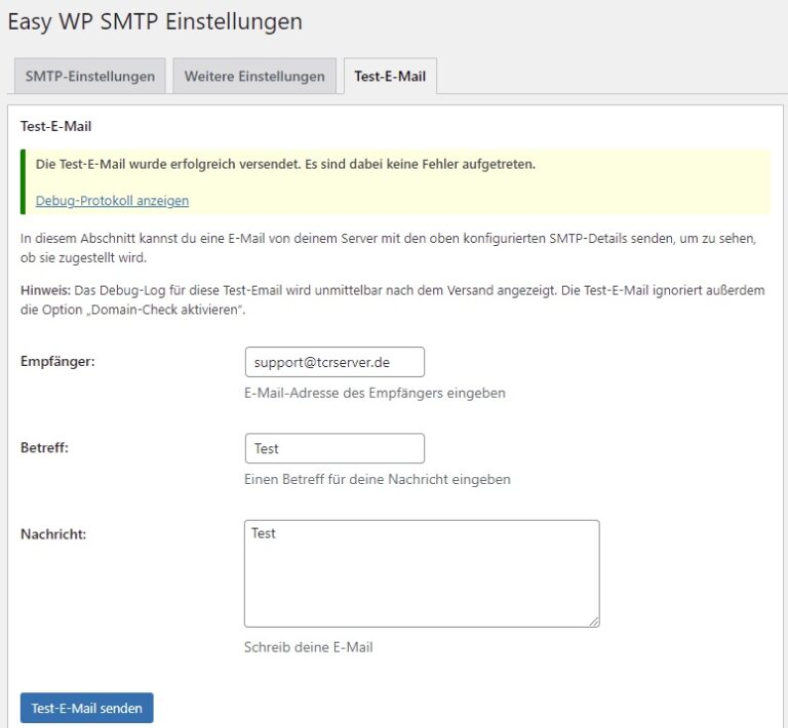Switch to the SMTP-Einstellungen tab
This screenshot has width=788, height=728.
click(88, 77)
